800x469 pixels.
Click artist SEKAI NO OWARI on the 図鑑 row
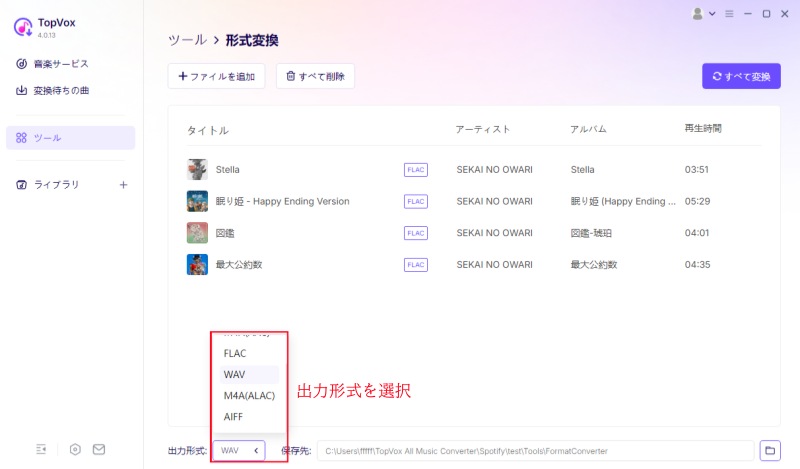pyautogui.click(x=494, y=233)
